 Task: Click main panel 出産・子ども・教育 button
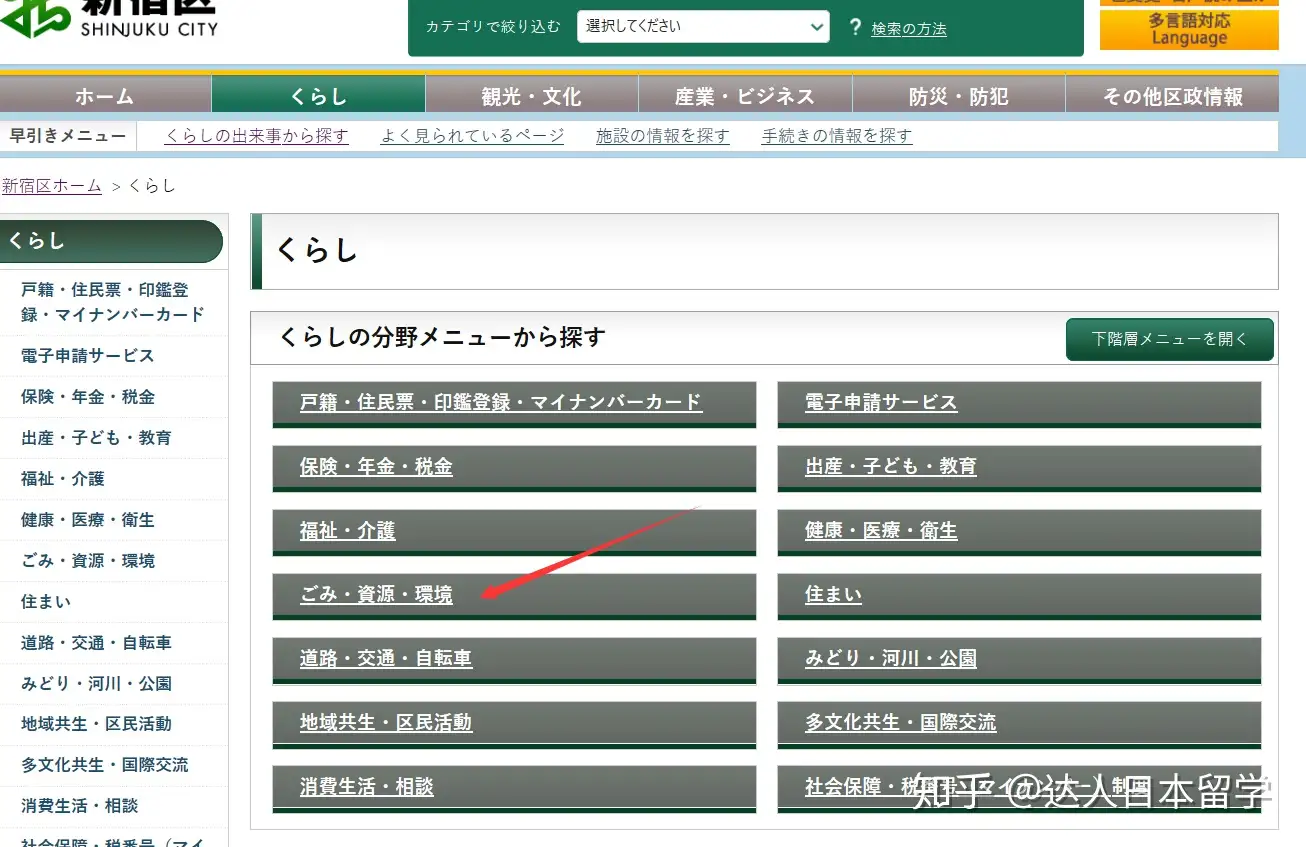pos(1019,469)
